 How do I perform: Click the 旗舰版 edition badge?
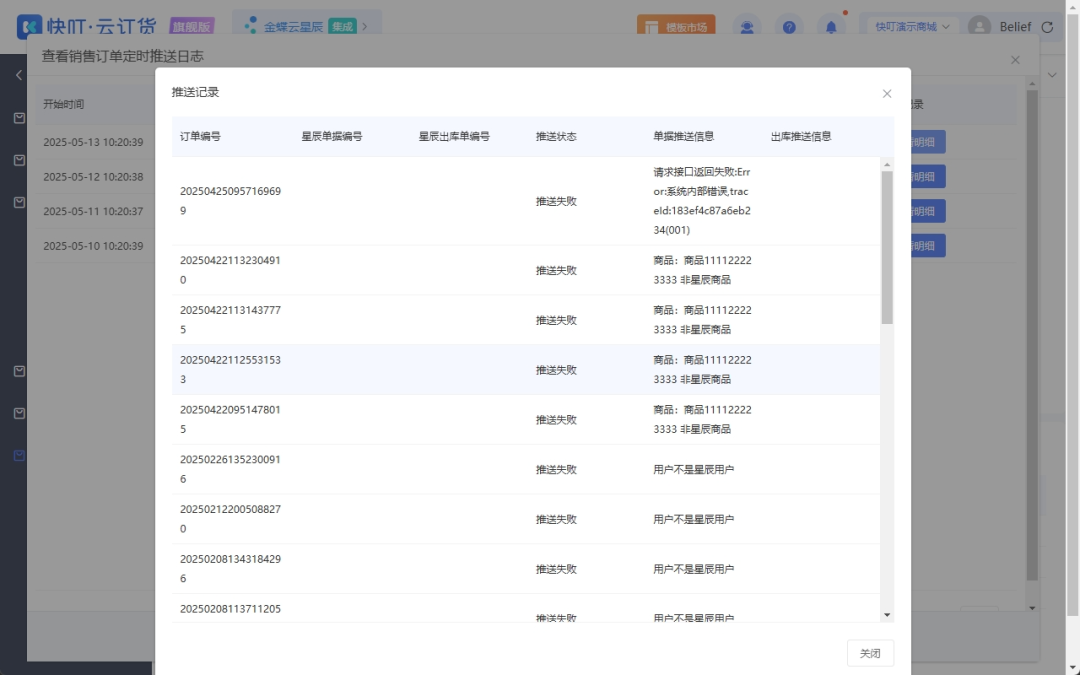coord(191,27)
